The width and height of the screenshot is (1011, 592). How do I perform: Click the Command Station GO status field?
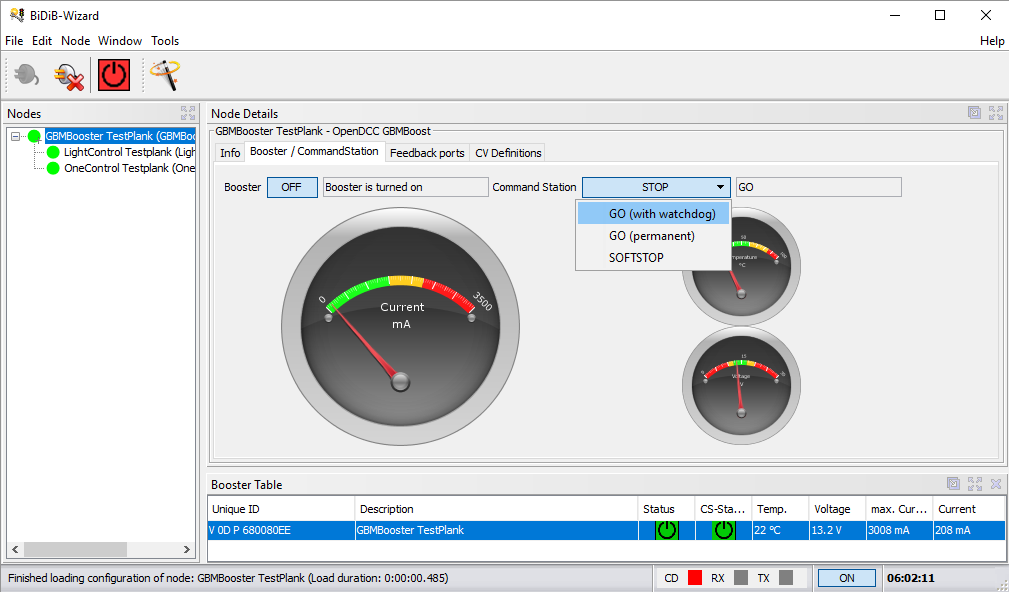point(818,187)
